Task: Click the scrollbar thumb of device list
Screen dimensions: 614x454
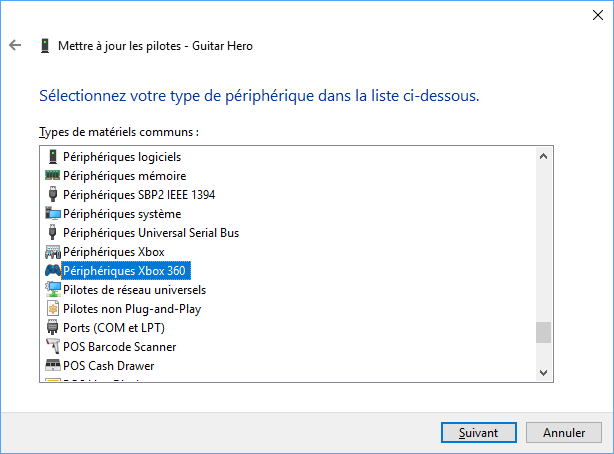Action: (543, 332)
